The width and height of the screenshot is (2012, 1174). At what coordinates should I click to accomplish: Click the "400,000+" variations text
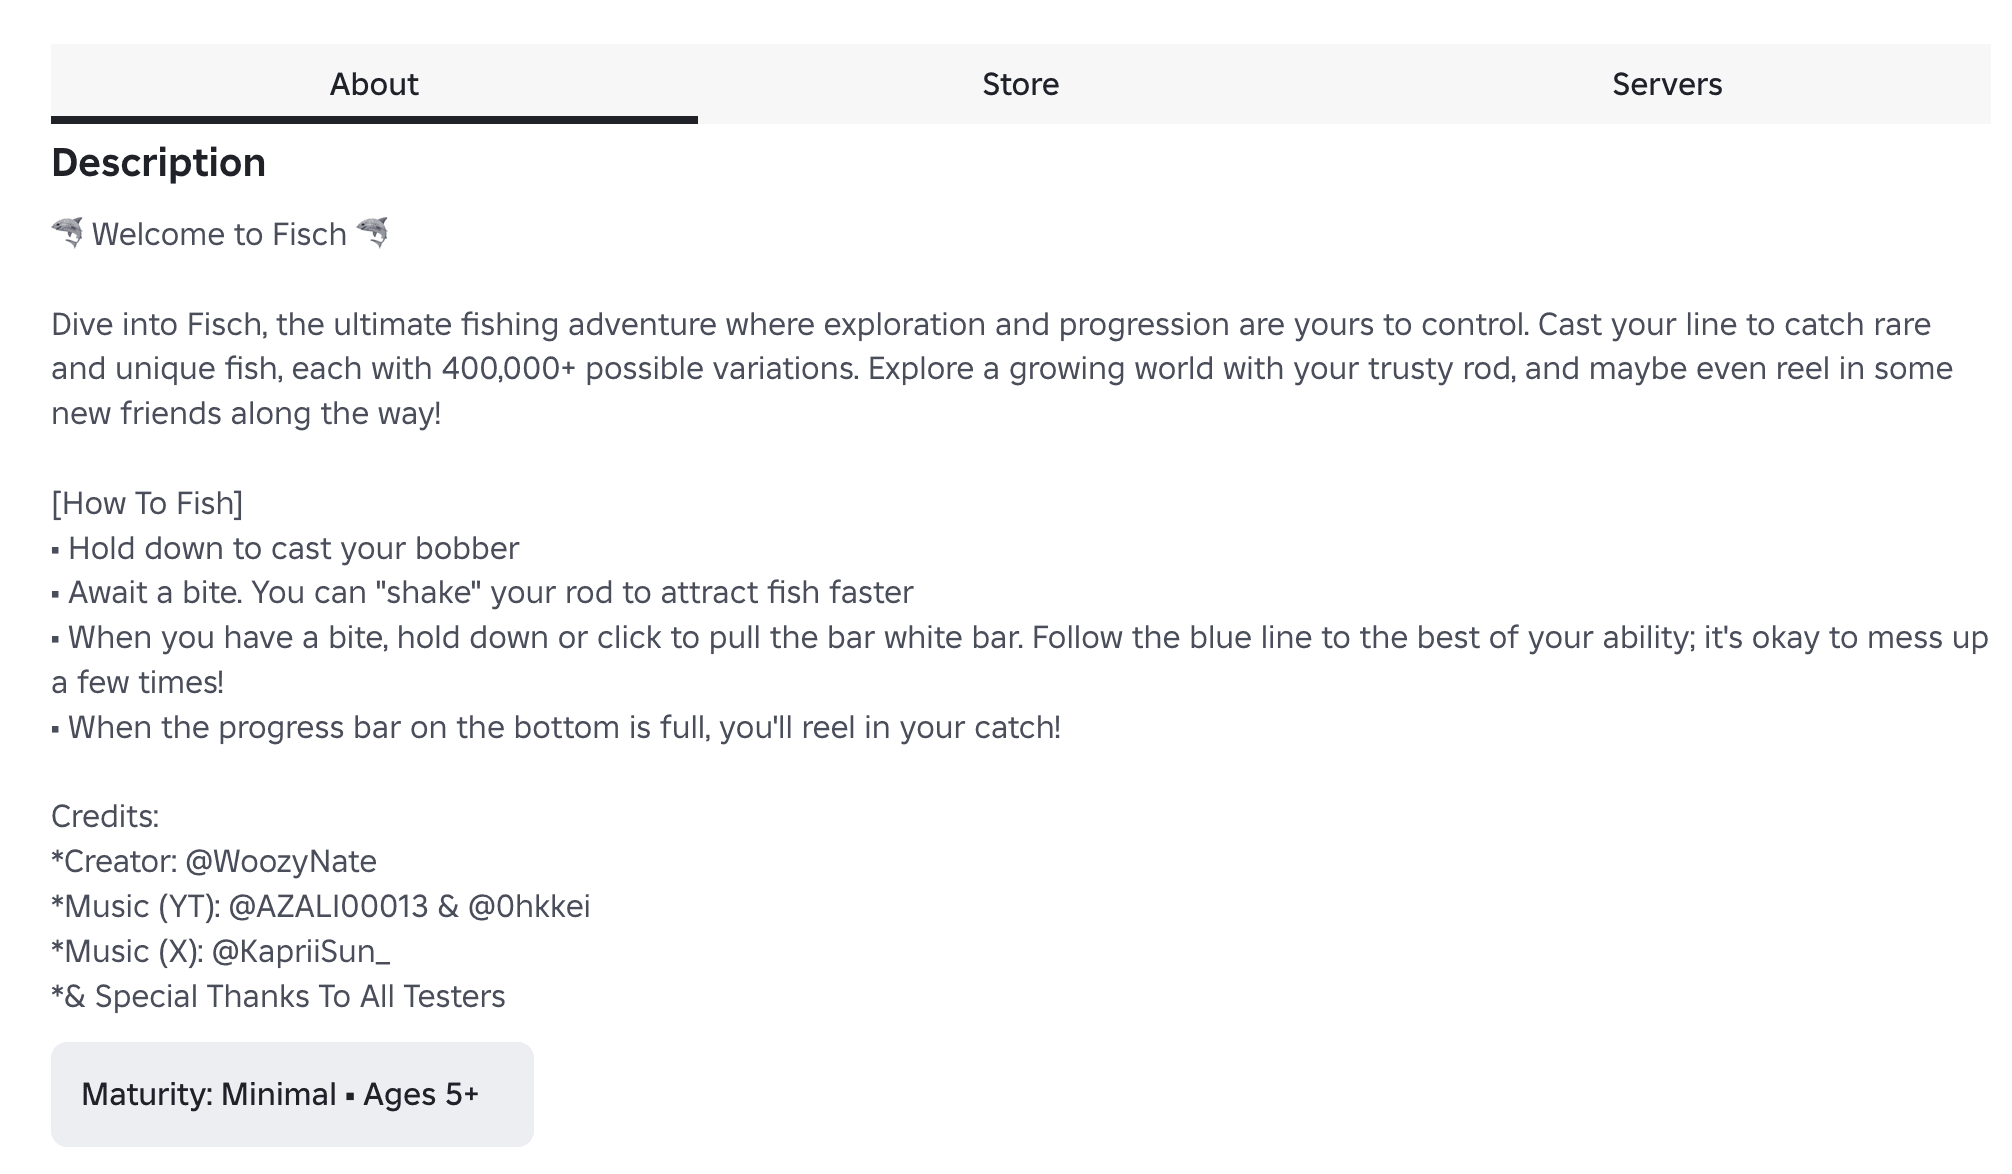509,369
